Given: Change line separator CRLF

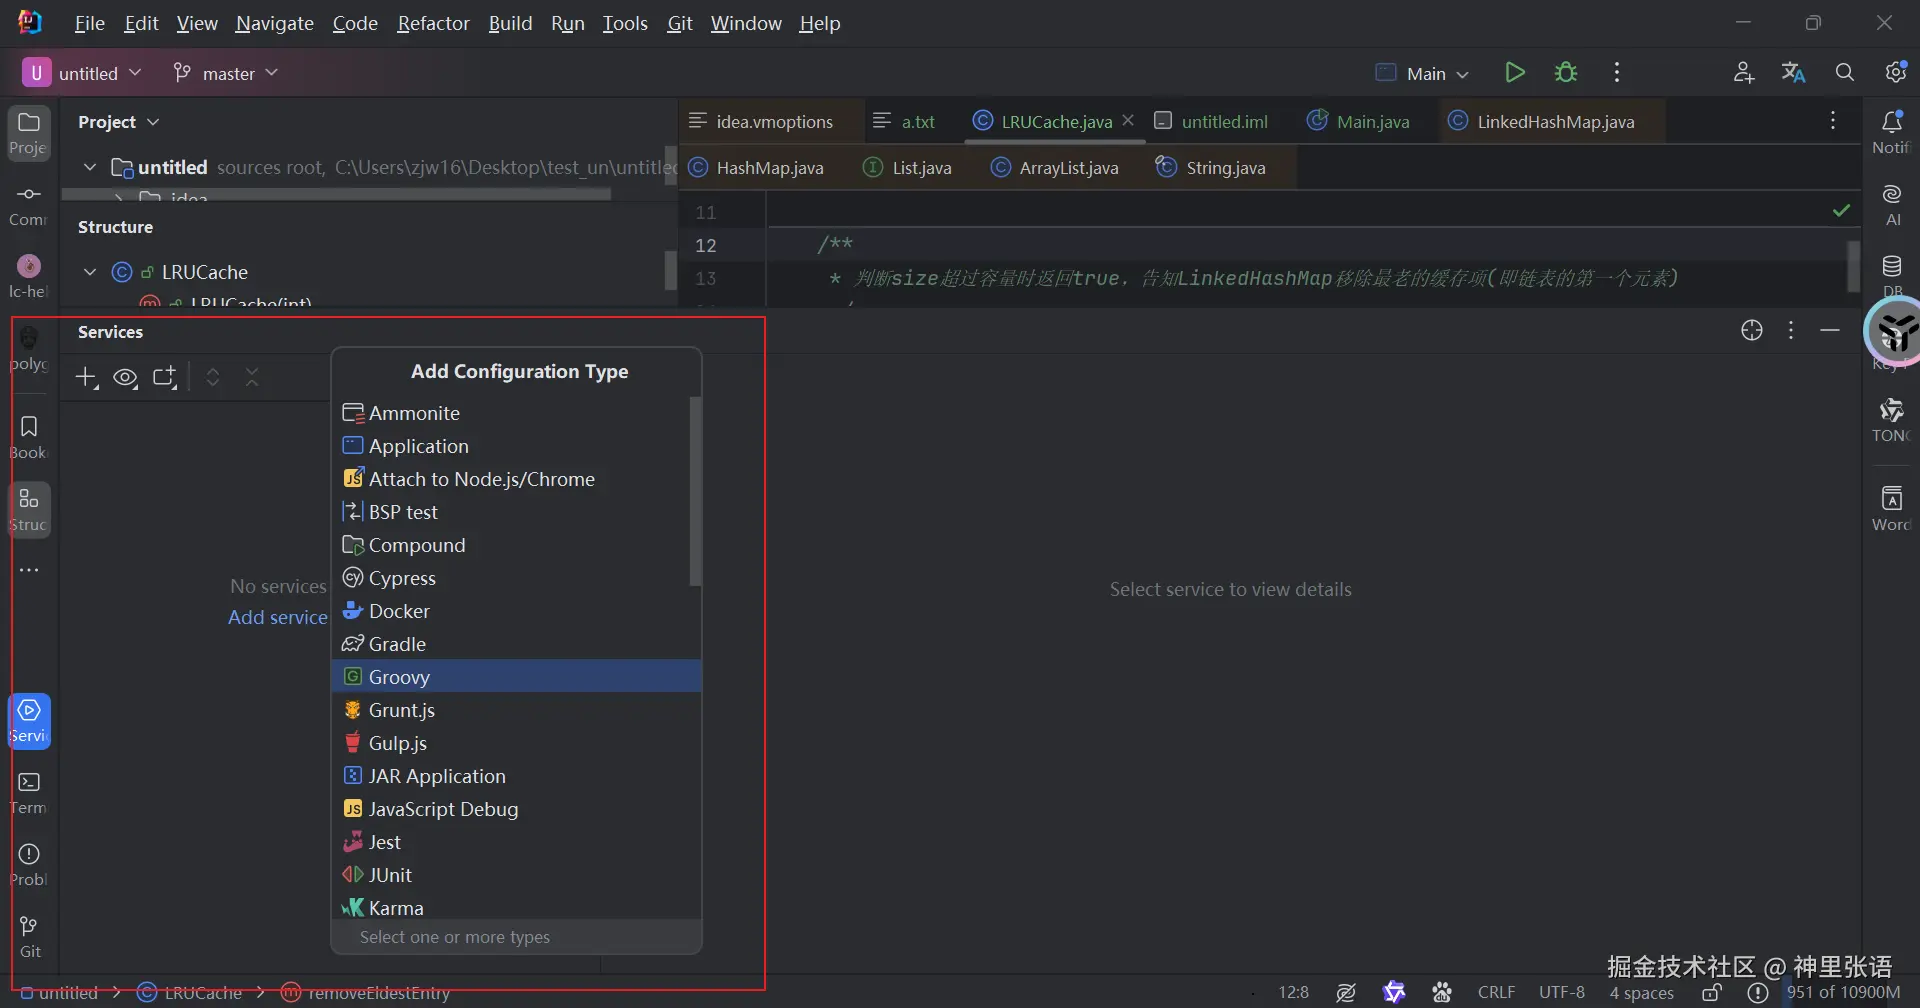Looking at the screenshot, I should 1497,993.
